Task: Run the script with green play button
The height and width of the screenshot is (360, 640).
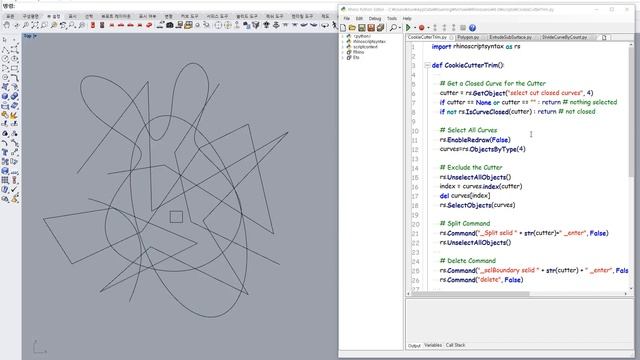Action: 408,28
